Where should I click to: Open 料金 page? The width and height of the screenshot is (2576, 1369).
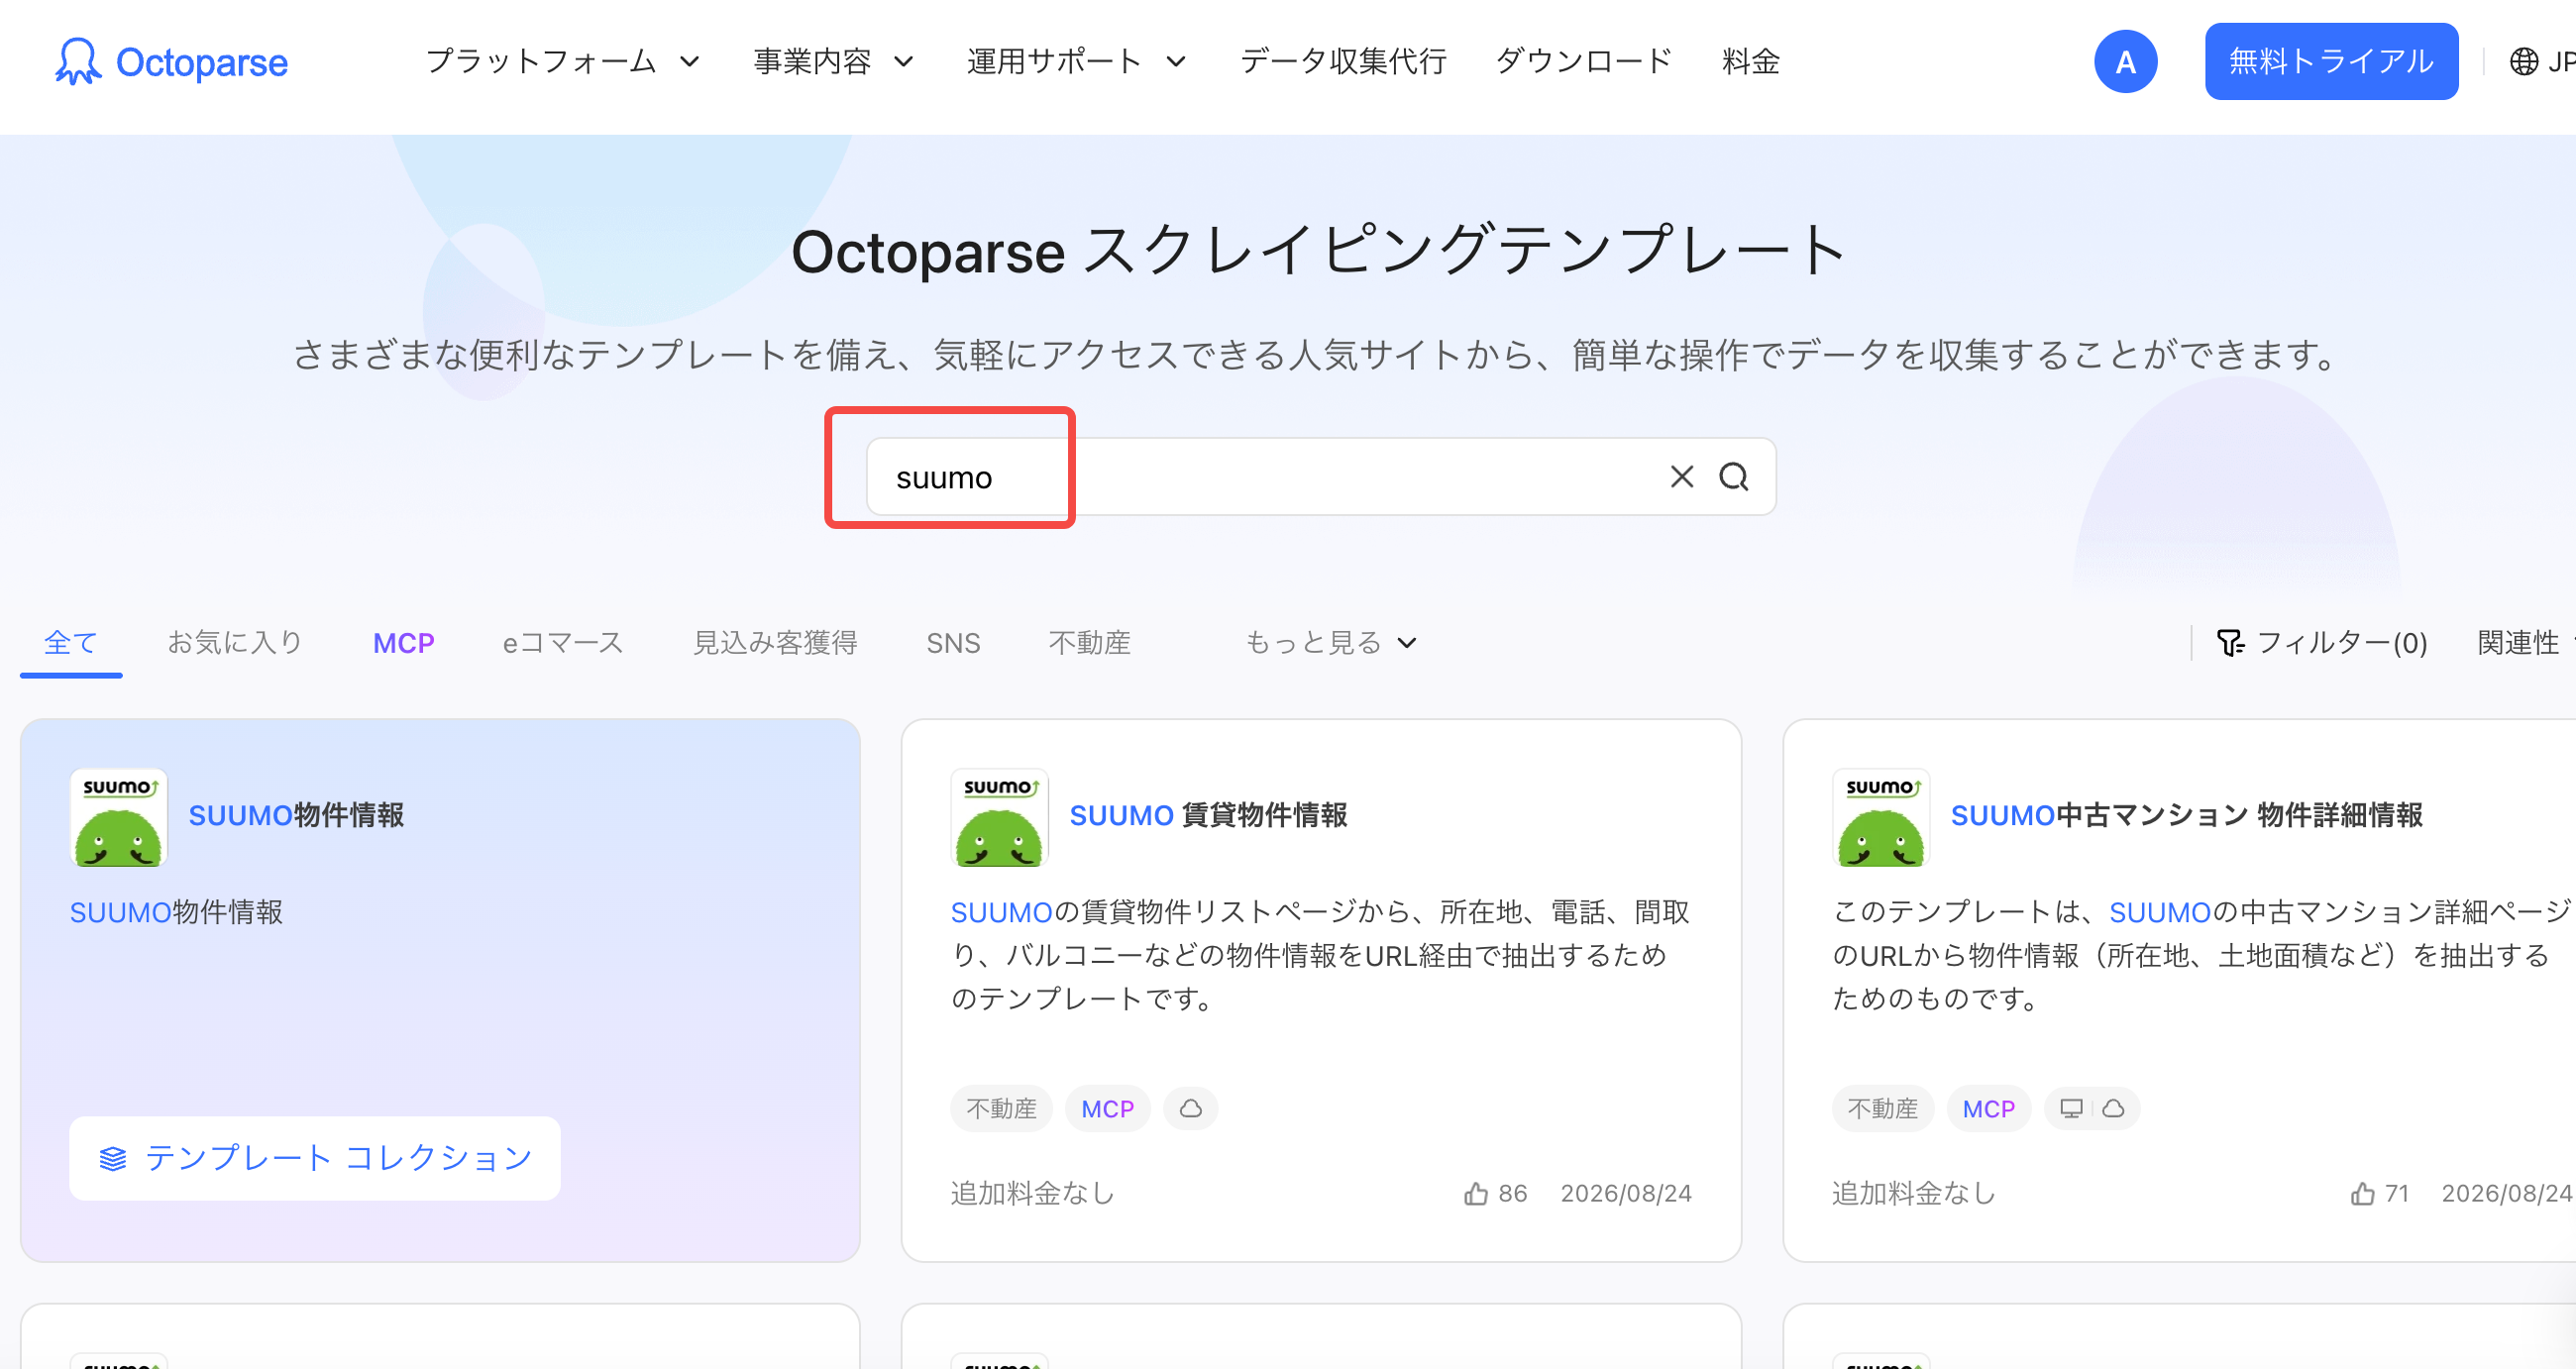click(1750, 62)
